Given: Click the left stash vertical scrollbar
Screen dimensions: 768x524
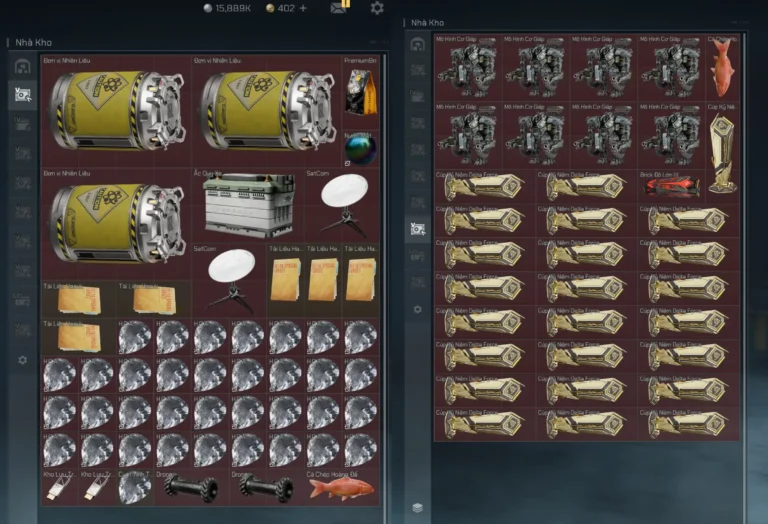Looking at the screenshot, I should tap(385, 289).
